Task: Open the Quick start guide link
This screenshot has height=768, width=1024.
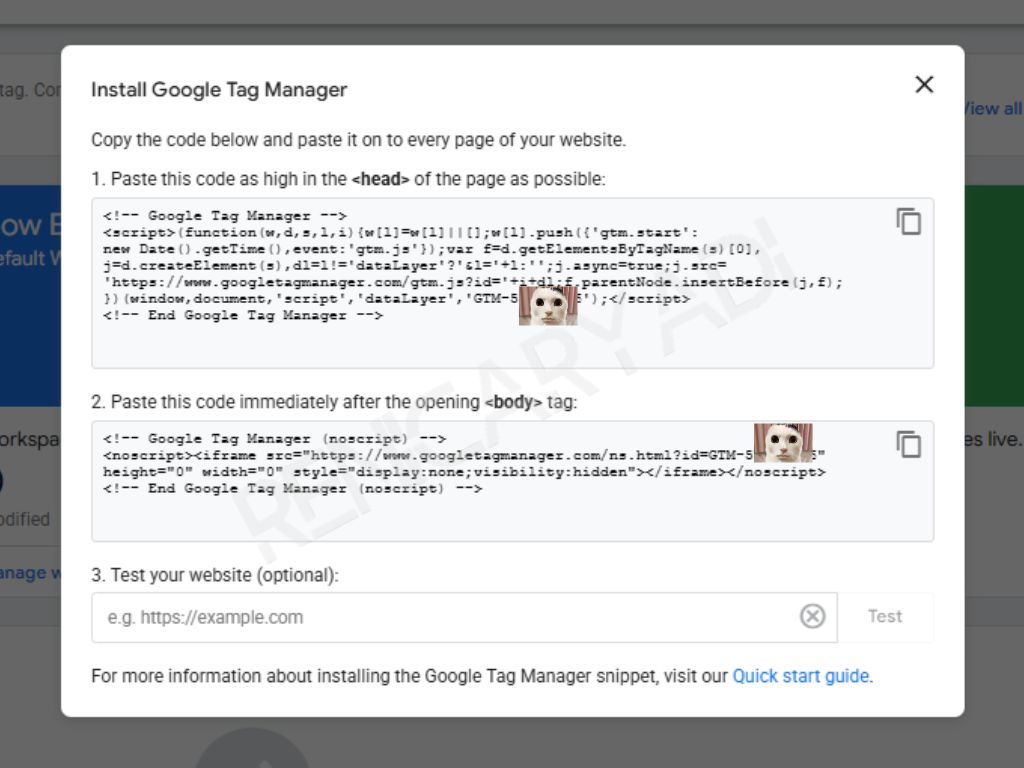Action: 801,676
